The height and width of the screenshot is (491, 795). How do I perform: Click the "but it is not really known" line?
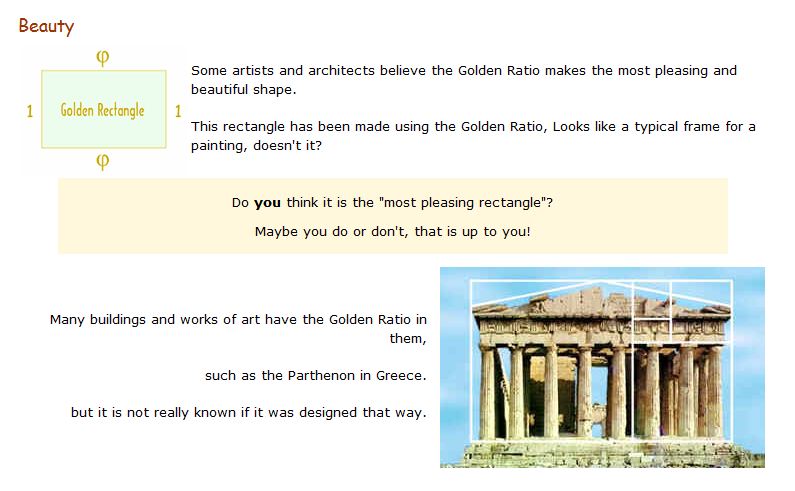(248, 412)
